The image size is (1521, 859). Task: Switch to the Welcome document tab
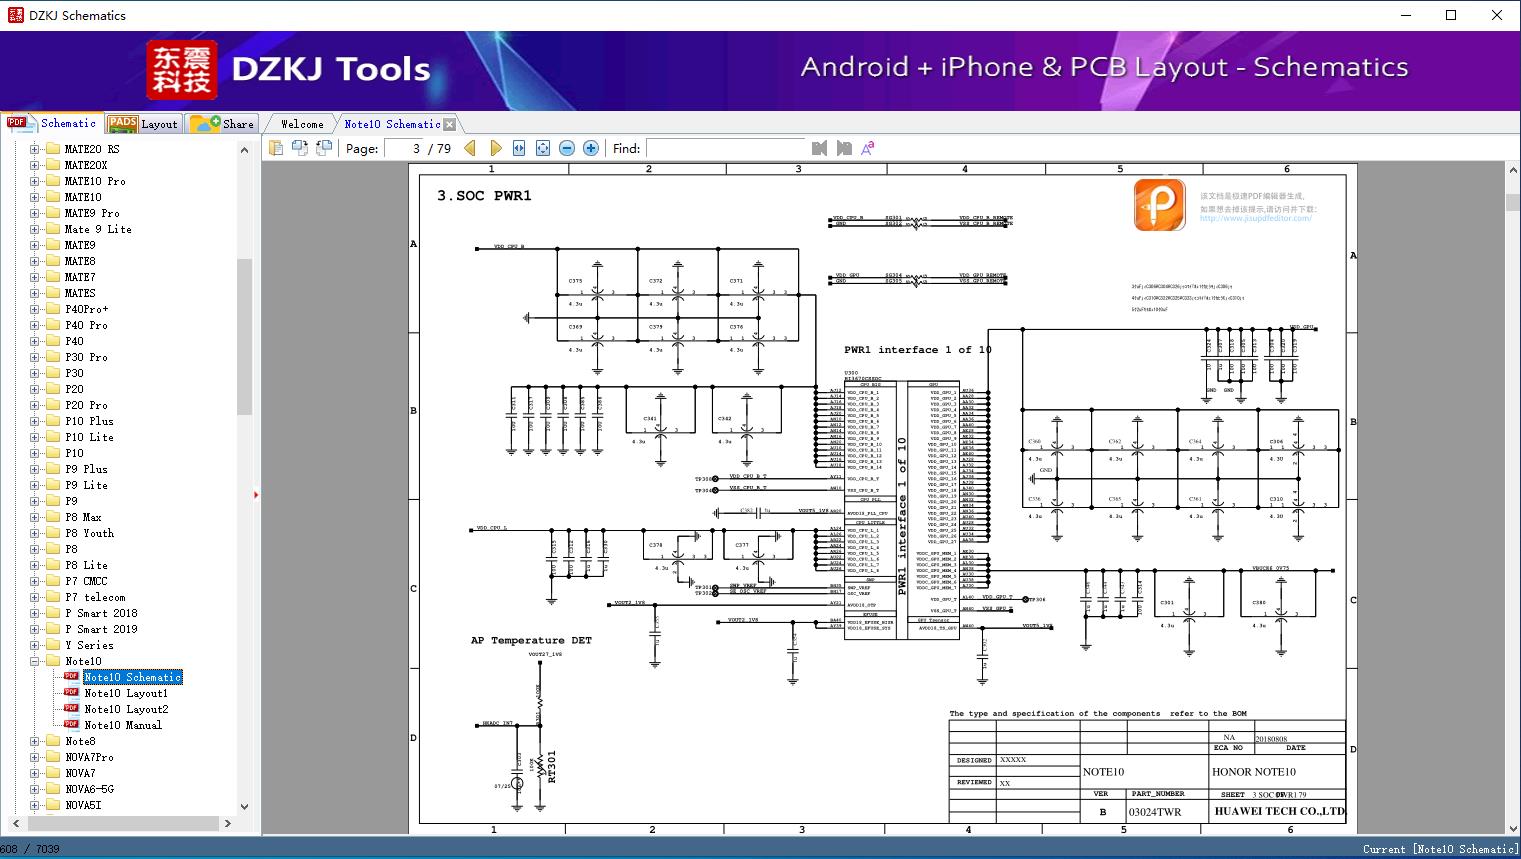pyautogui.click(x=302, y=124)
